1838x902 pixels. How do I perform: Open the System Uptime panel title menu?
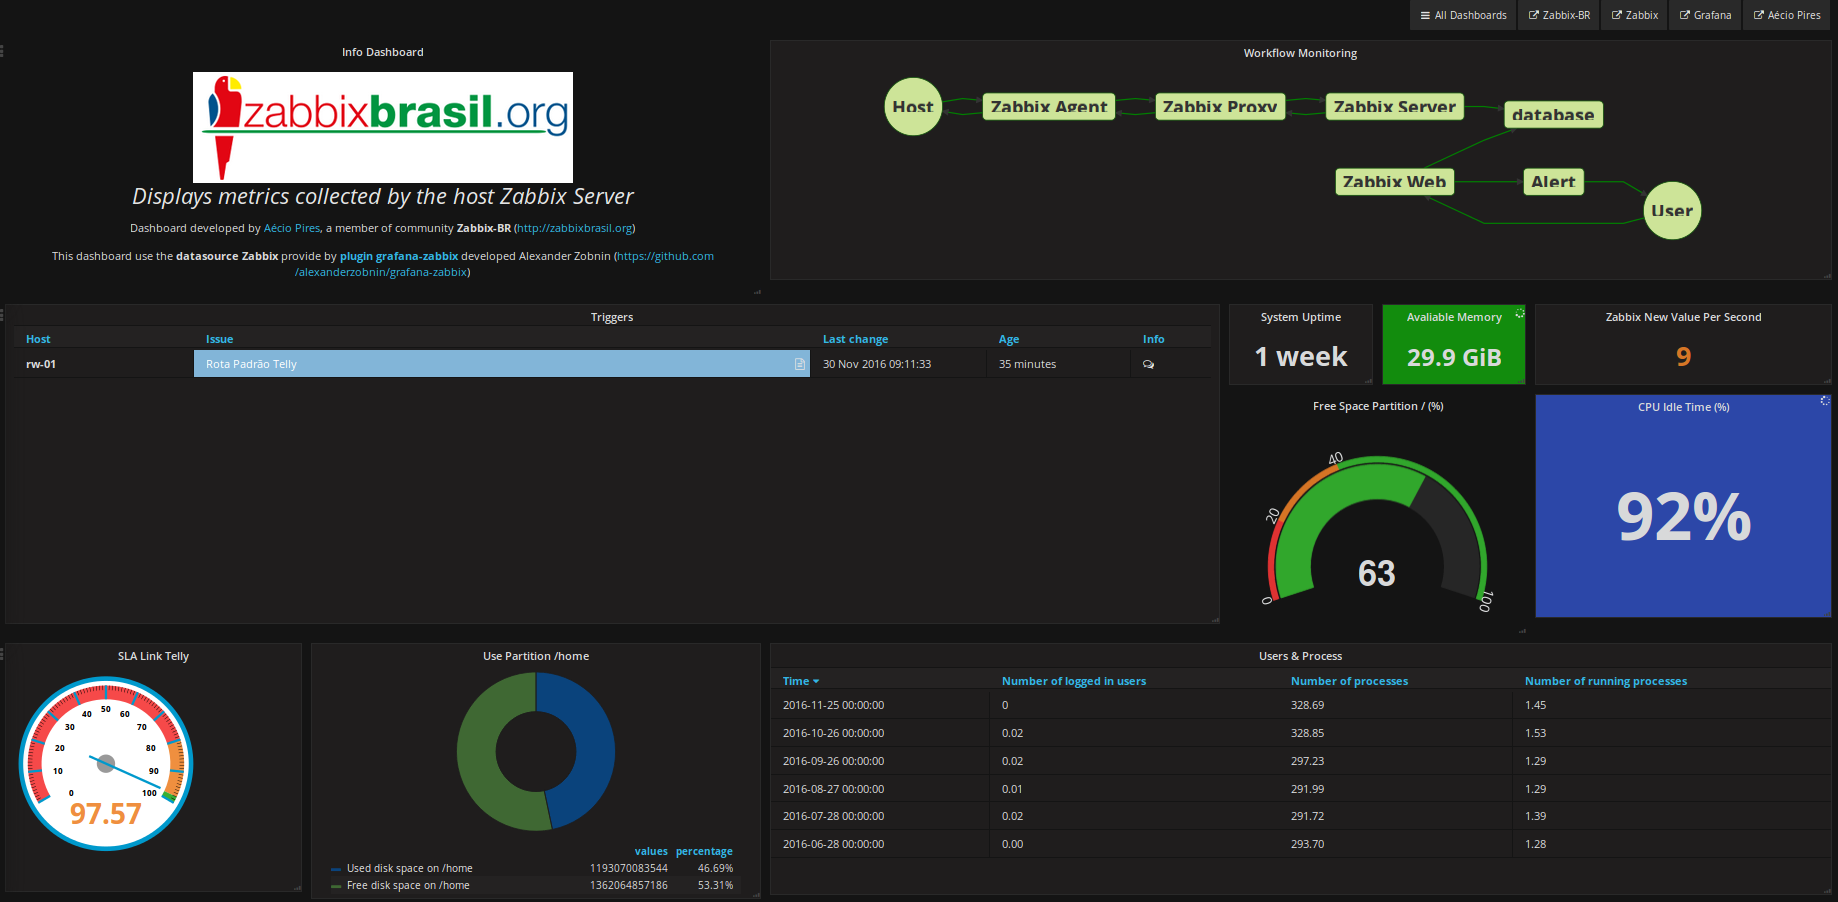pyautogui.click(x=1301, y=317)
